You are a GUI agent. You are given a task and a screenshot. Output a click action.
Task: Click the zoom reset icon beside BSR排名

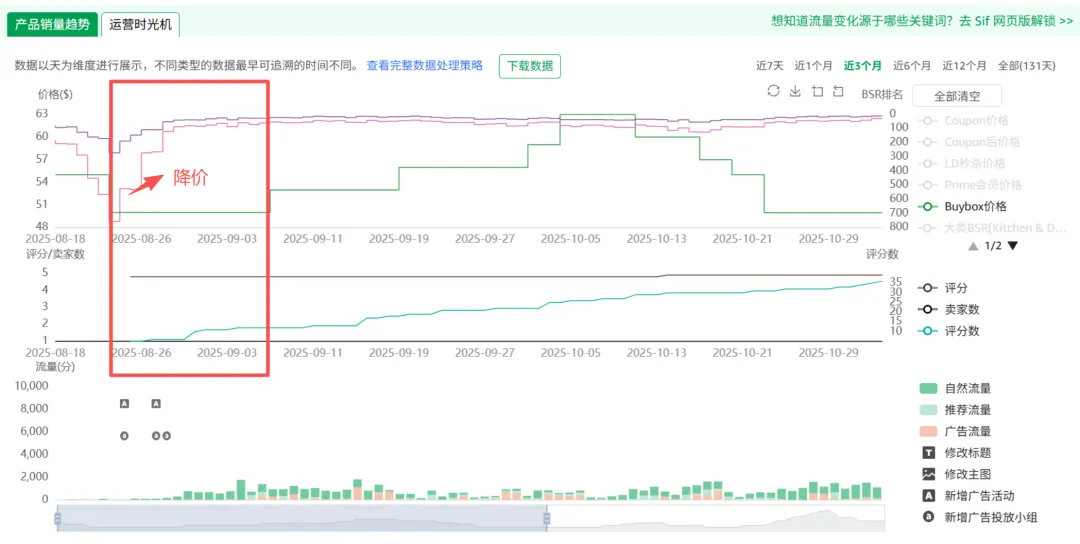click(838, 92)
